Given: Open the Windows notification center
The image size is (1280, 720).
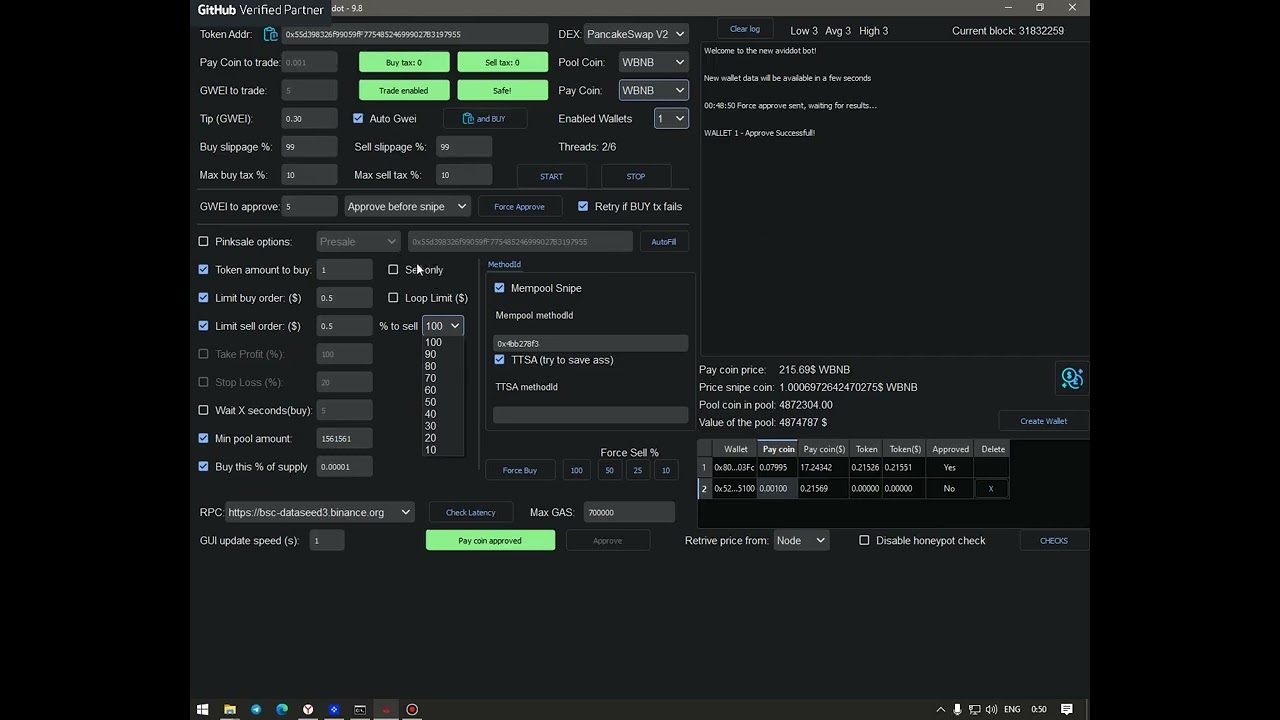Looking at the screenshot, I should point(1067,709).
